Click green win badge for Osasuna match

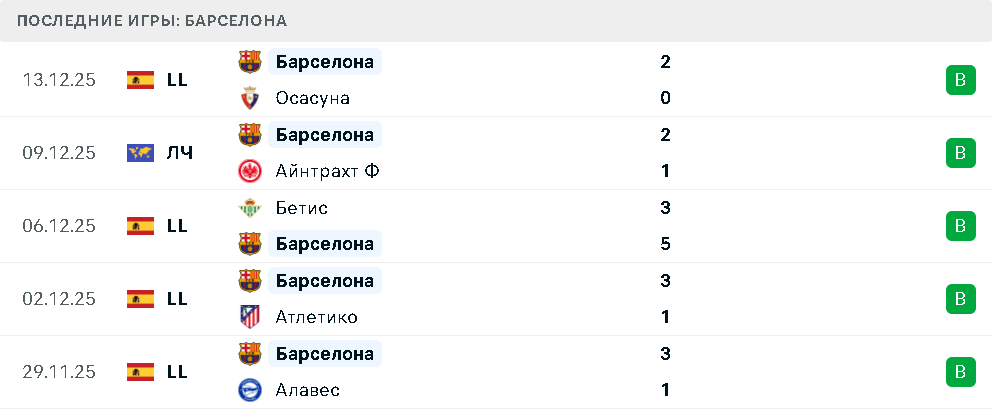[960, 80]
